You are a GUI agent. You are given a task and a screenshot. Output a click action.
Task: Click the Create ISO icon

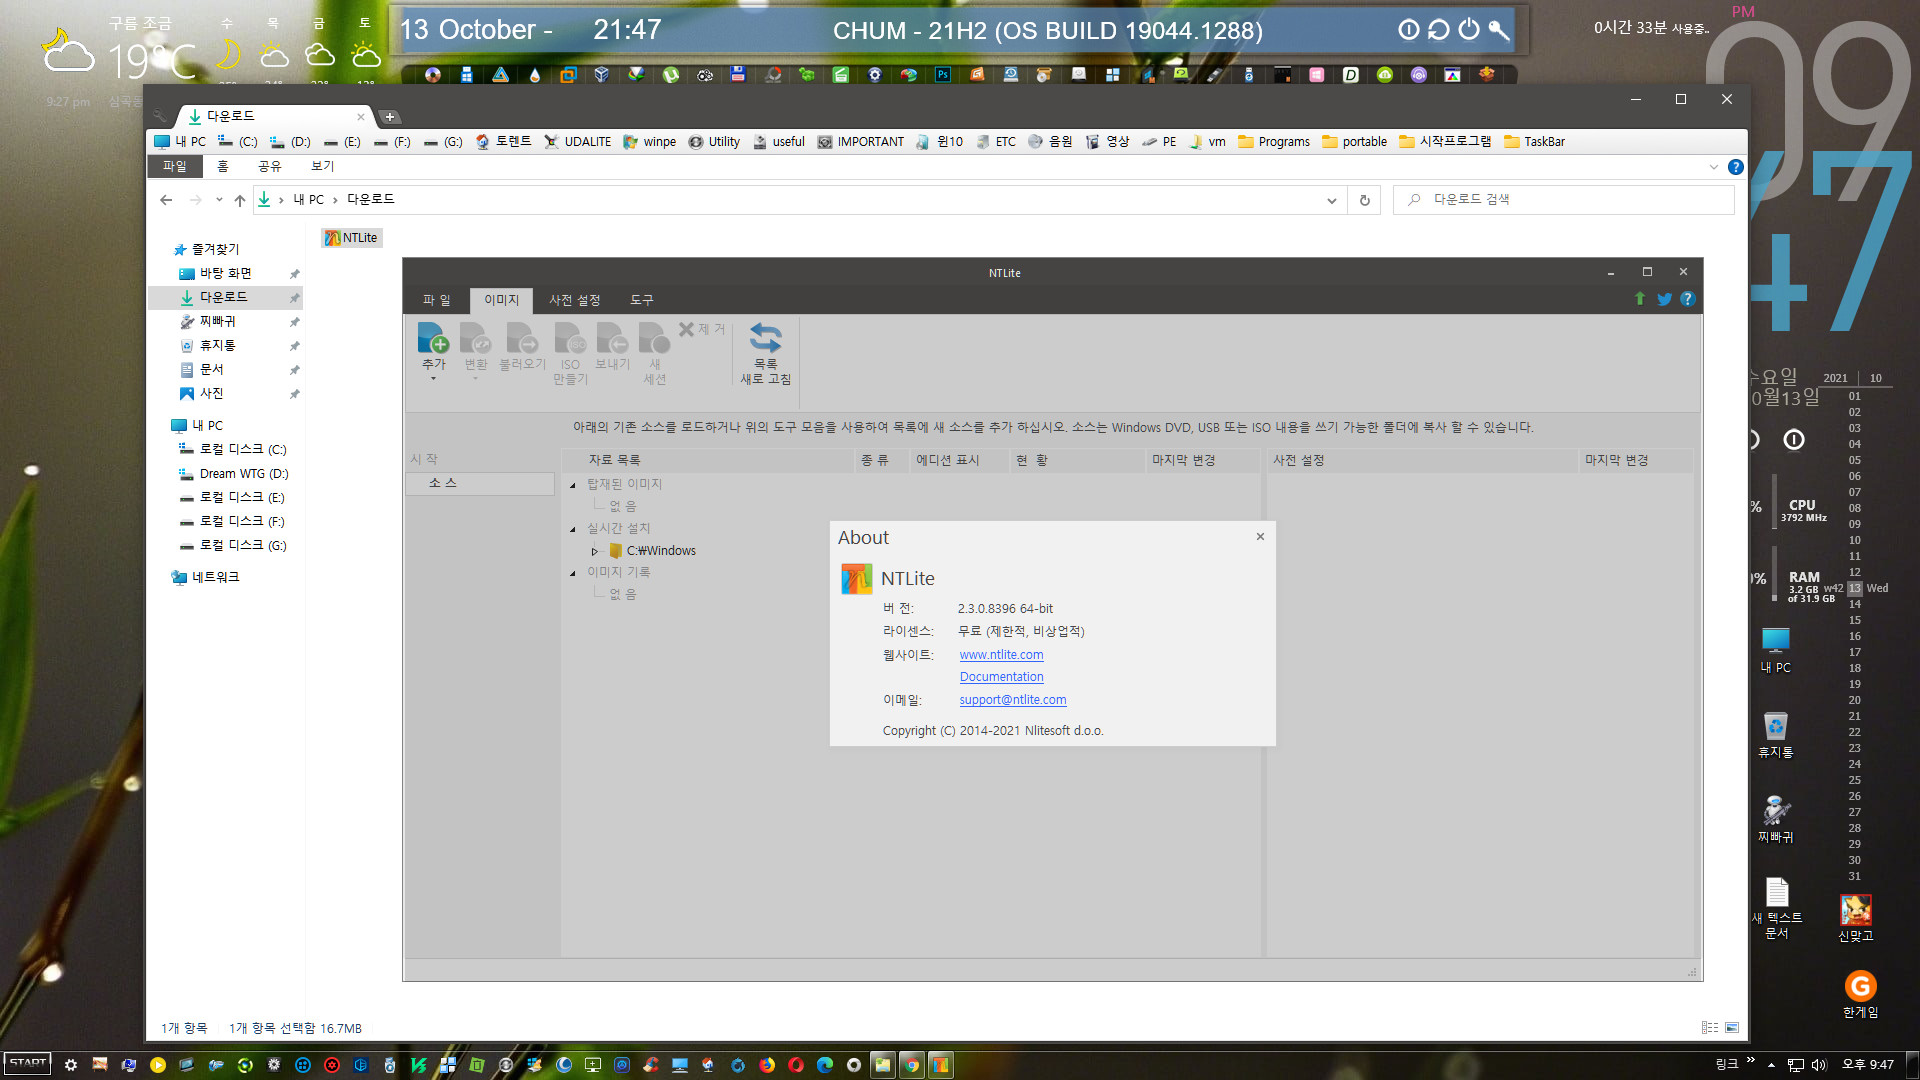[570, 338]
